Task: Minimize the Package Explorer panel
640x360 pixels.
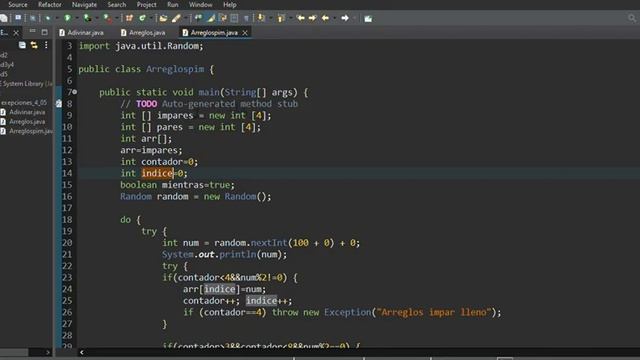Action: coord(32,32)
